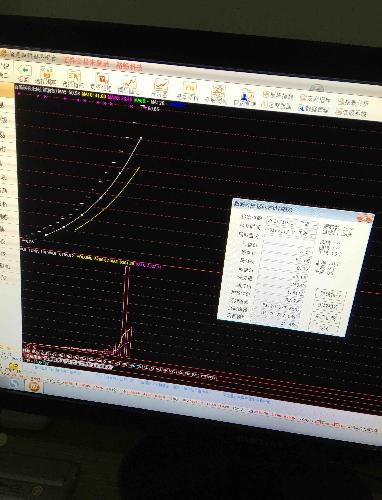
Task: Click the toolbar icon just left of F10
Action: (161, 85)
